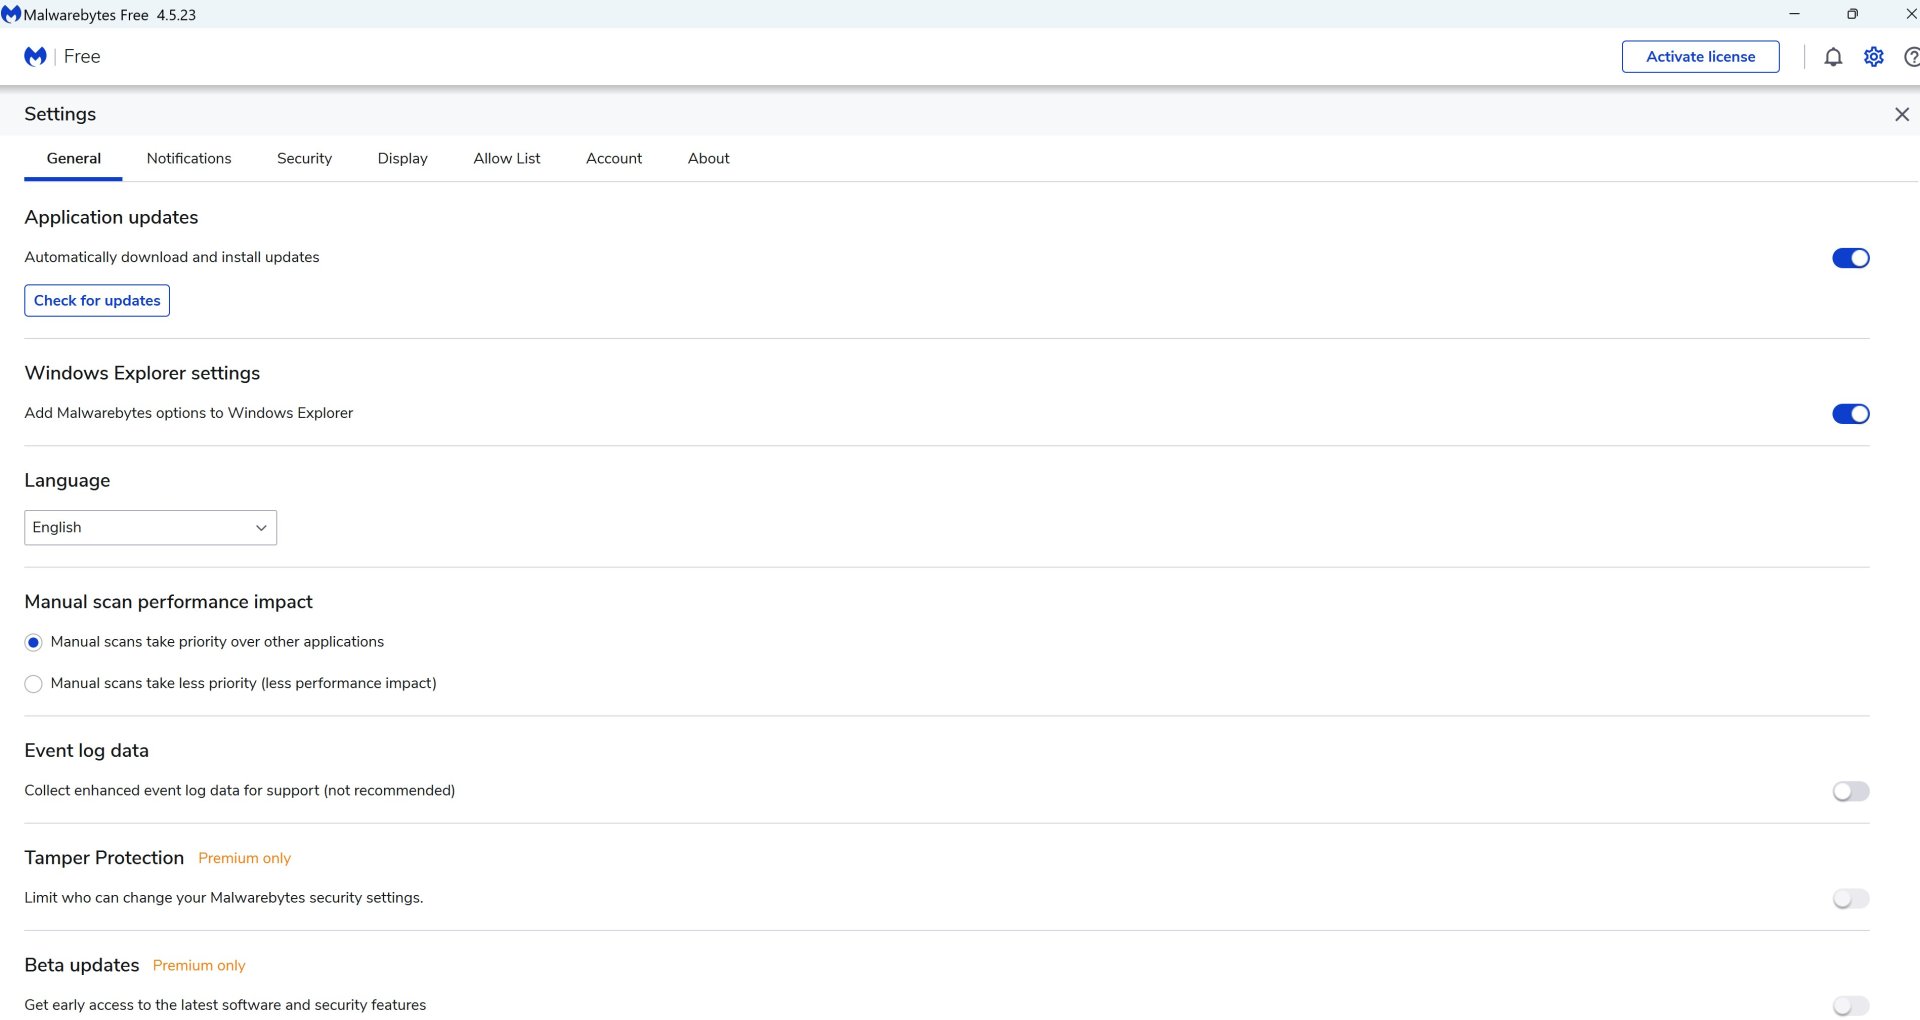Open the Account tab
This screenshot has height=1020, width=1920.
click(614, 159)
